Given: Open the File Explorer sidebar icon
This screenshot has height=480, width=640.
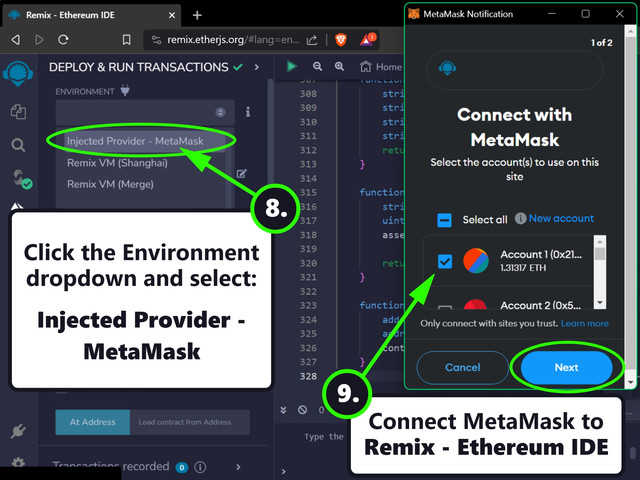Looking at the screenshot, I should [18, 112].
